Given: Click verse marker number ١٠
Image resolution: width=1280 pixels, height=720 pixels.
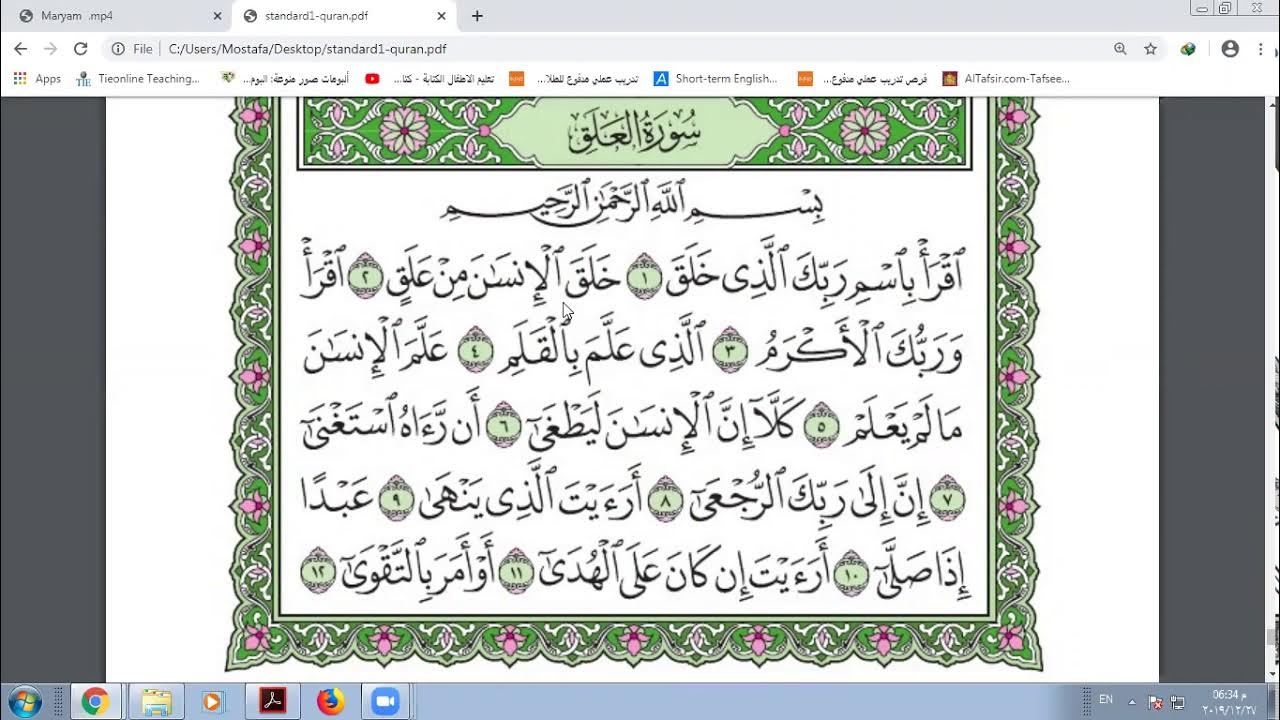Looking at the screenshot, I should click(852, 574).
